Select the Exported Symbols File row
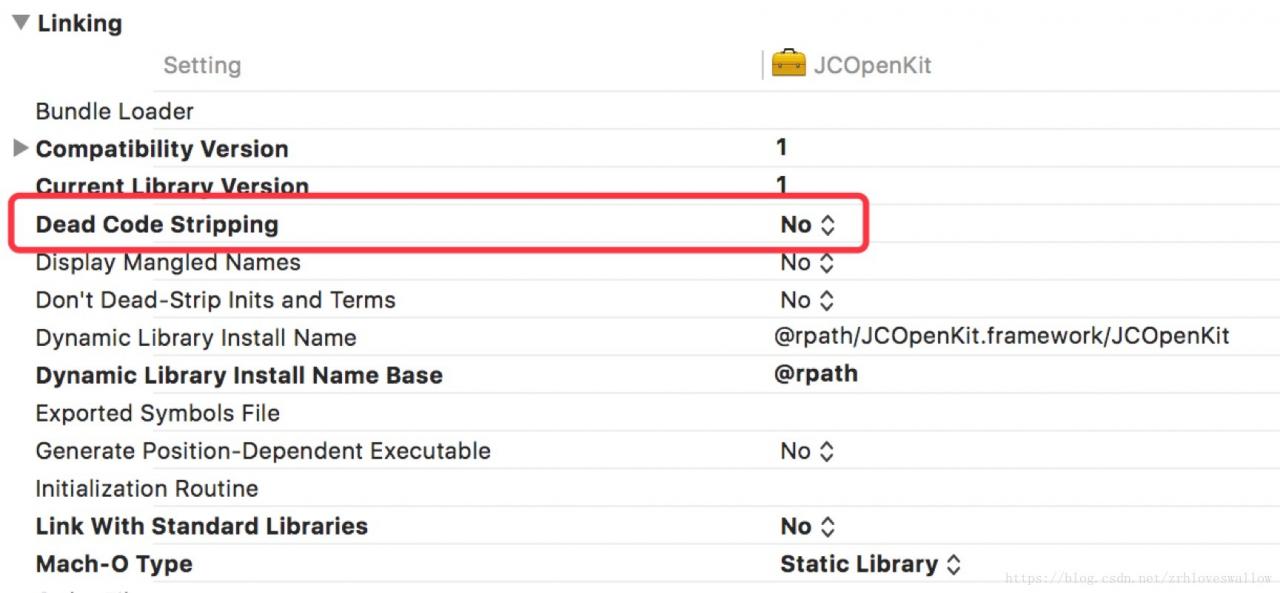Viewport: 1280px width, 593px height. coord(158,413)
